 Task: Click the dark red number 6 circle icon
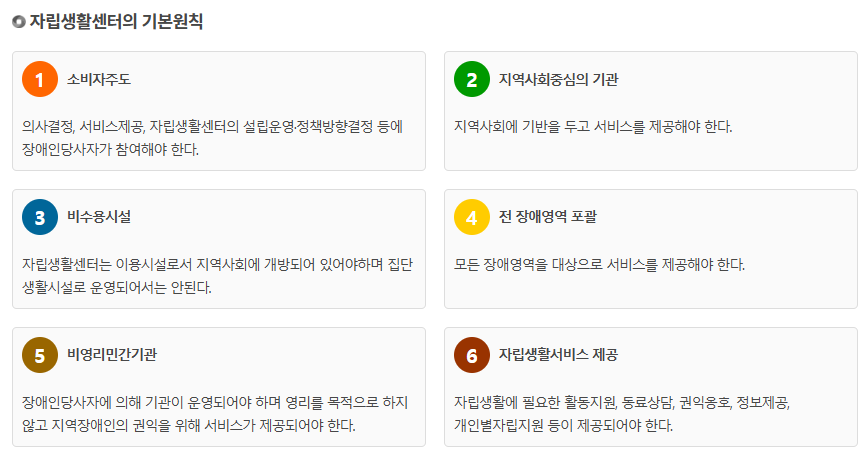pos(472,355)
